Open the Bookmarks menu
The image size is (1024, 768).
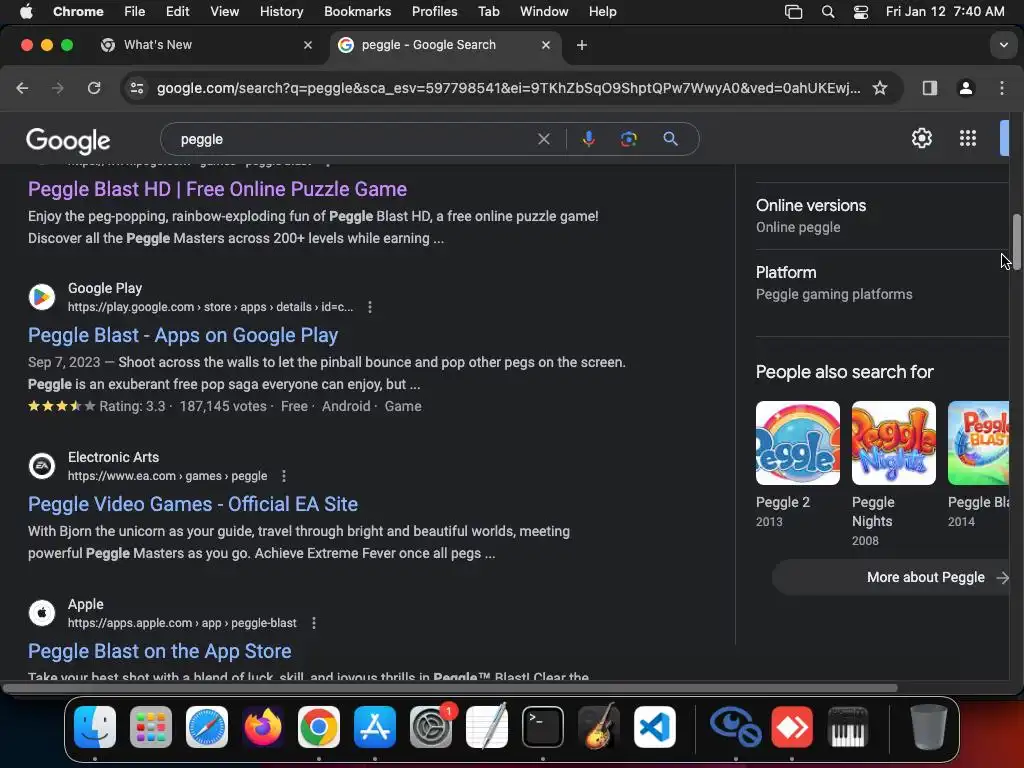pyautogui.click(x=357, y=12)
